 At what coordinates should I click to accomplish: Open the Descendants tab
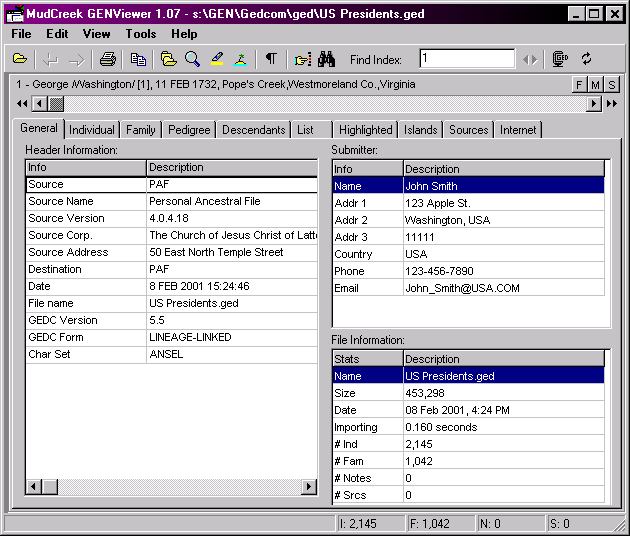click(253, 130)
